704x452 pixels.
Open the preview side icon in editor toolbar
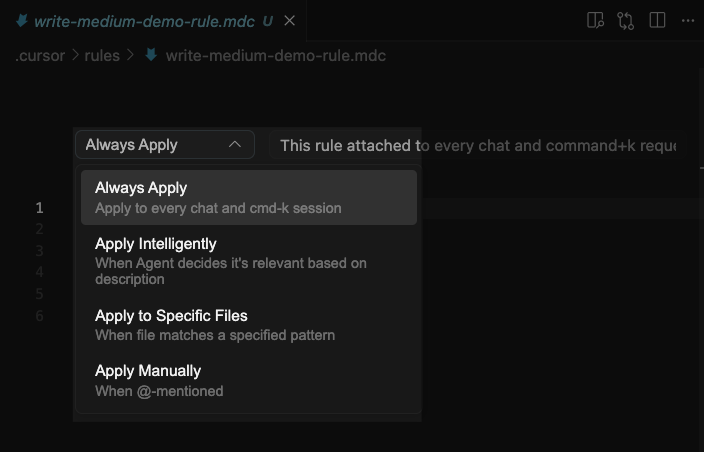(595, 20)
